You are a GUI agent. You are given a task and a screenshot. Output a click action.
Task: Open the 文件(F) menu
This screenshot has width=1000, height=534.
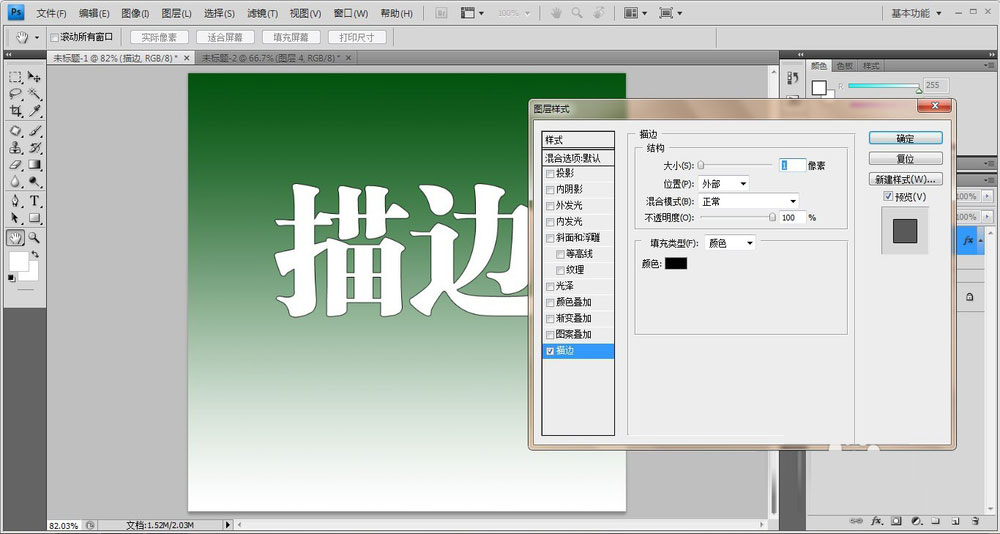coord(52,13)
